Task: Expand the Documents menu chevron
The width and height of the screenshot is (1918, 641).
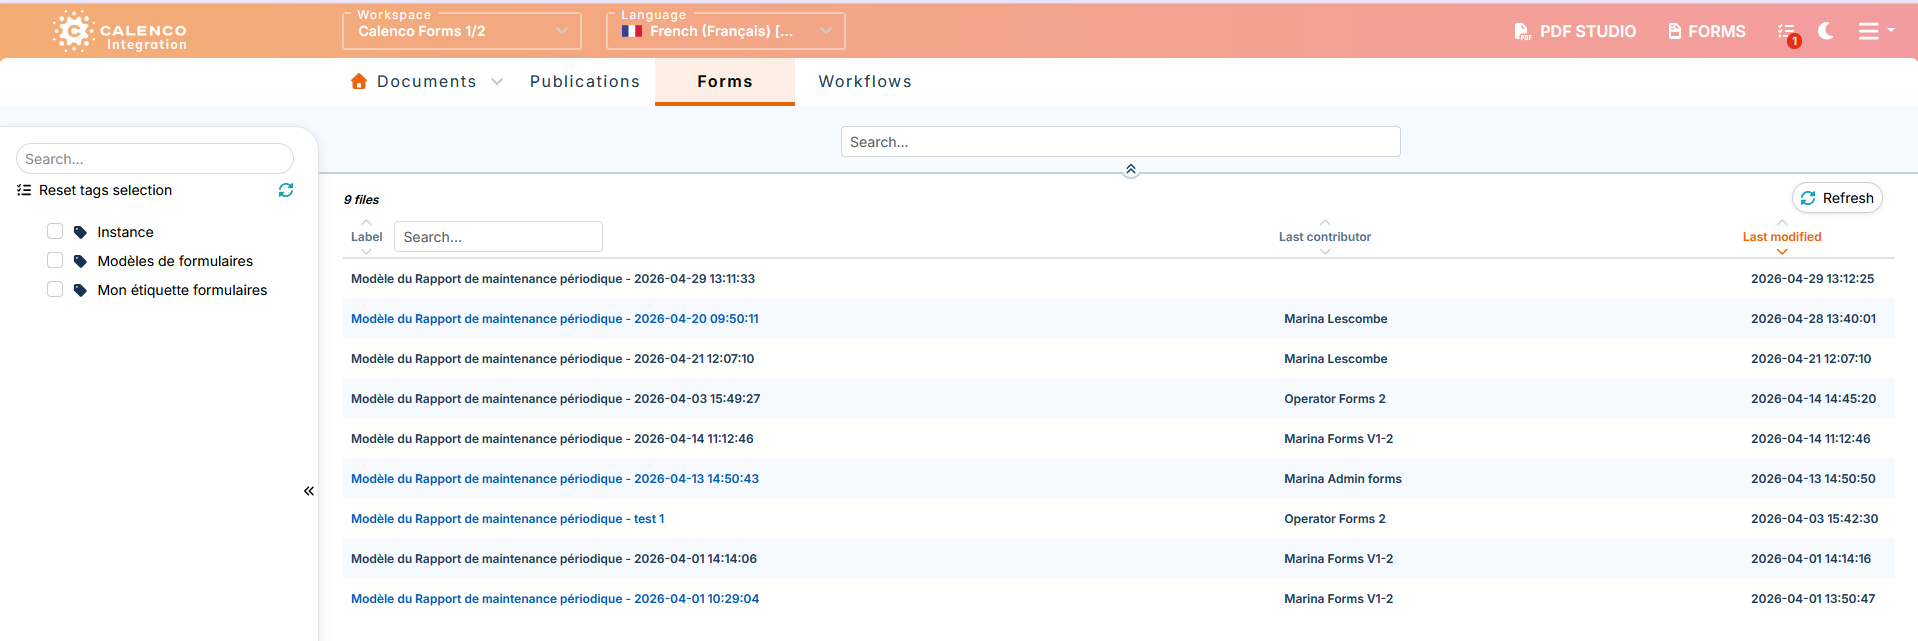Action: [x=497, y=82]
